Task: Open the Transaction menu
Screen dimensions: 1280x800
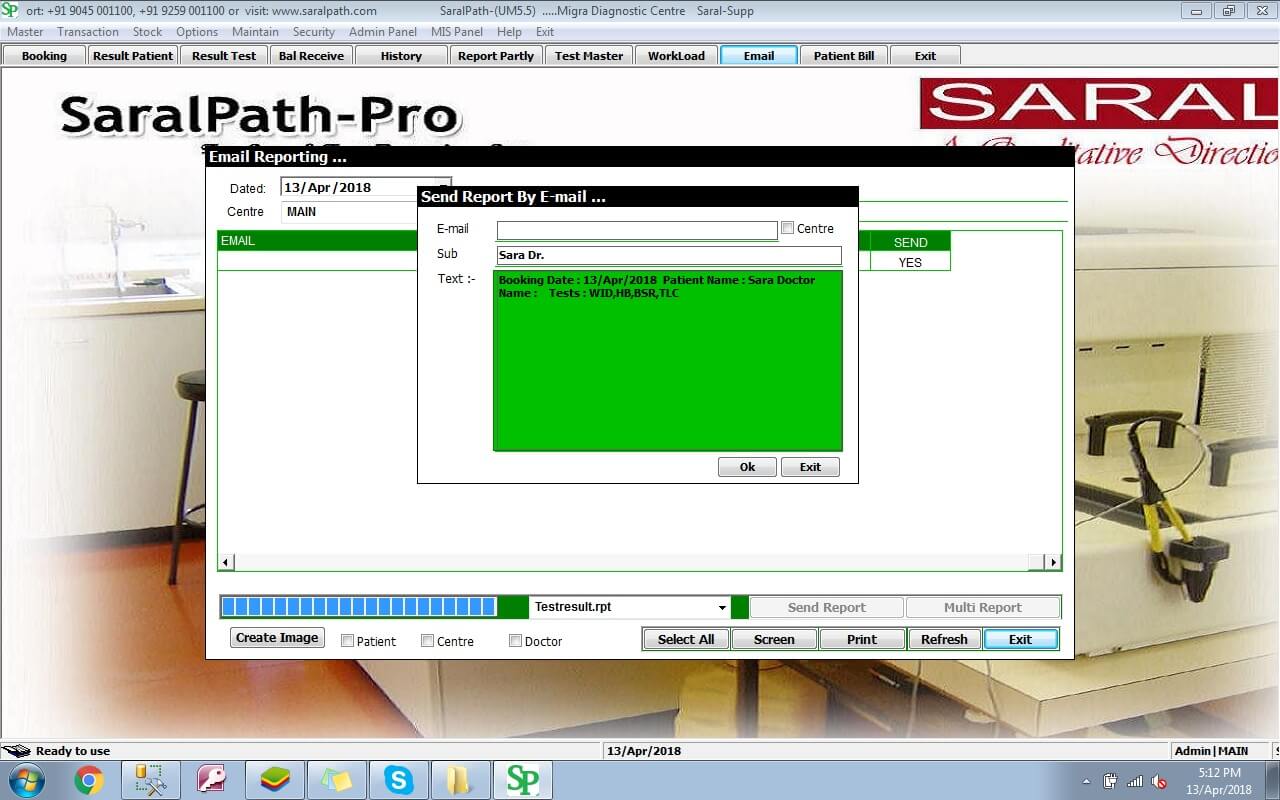Action: click(88, 32)
